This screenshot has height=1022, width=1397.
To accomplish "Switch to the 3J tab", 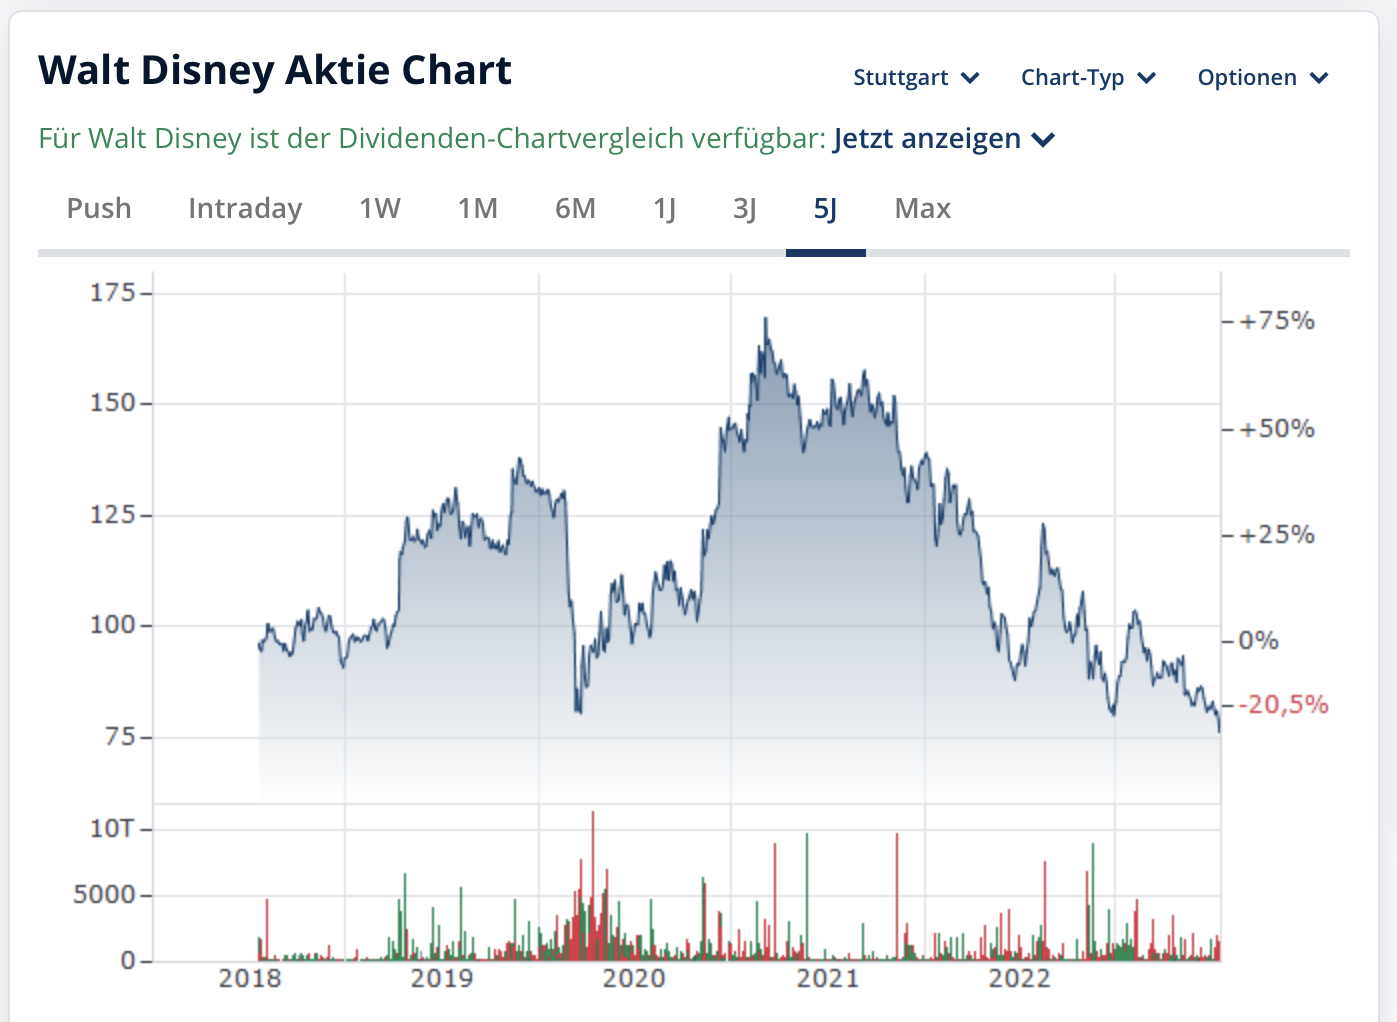I will tap(745, 208).
